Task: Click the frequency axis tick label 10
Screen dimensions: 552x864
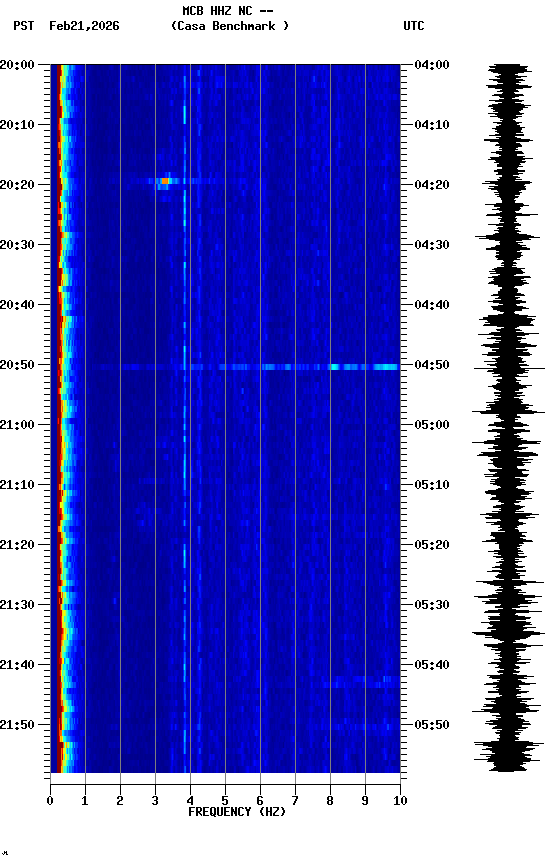Action: [400, 801]
